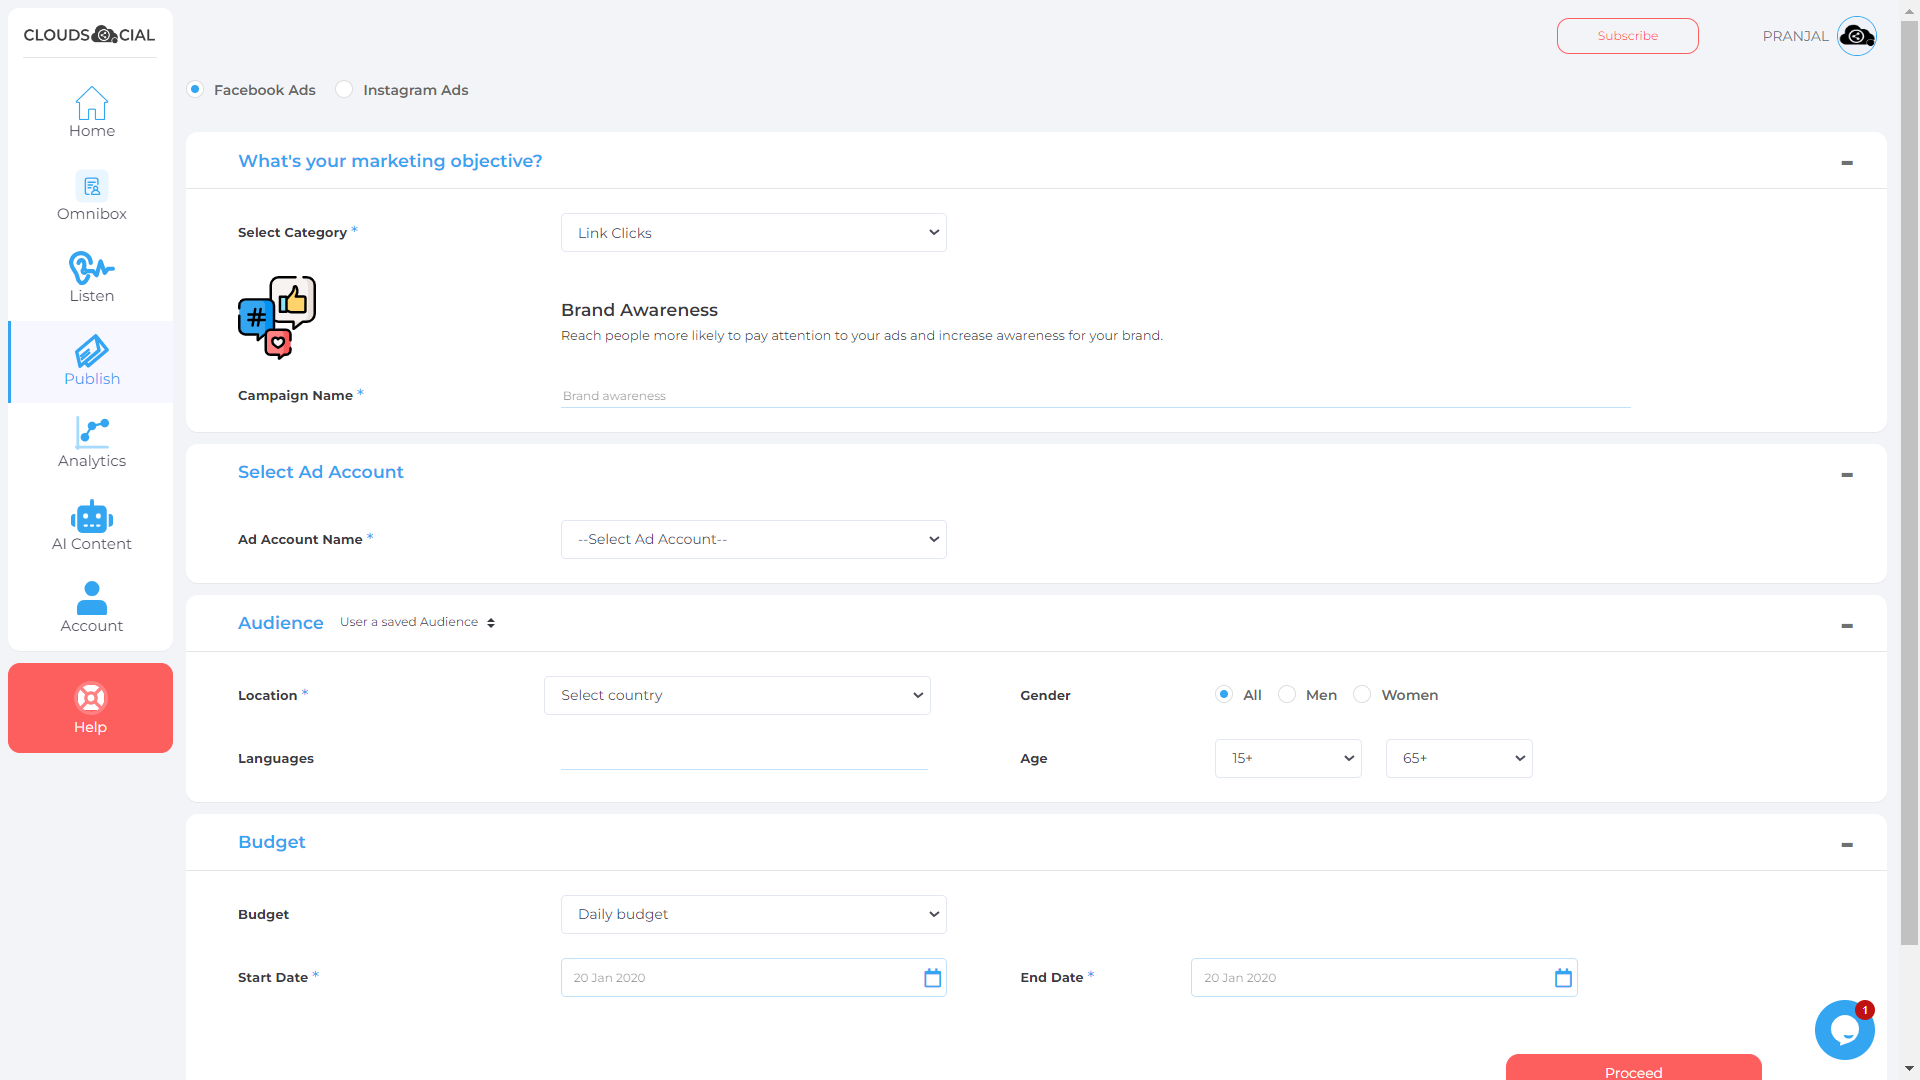This screenshot has width=1920, height=1080.
Task: Click the Start Date calendar icon
Action: coord(932,978)
